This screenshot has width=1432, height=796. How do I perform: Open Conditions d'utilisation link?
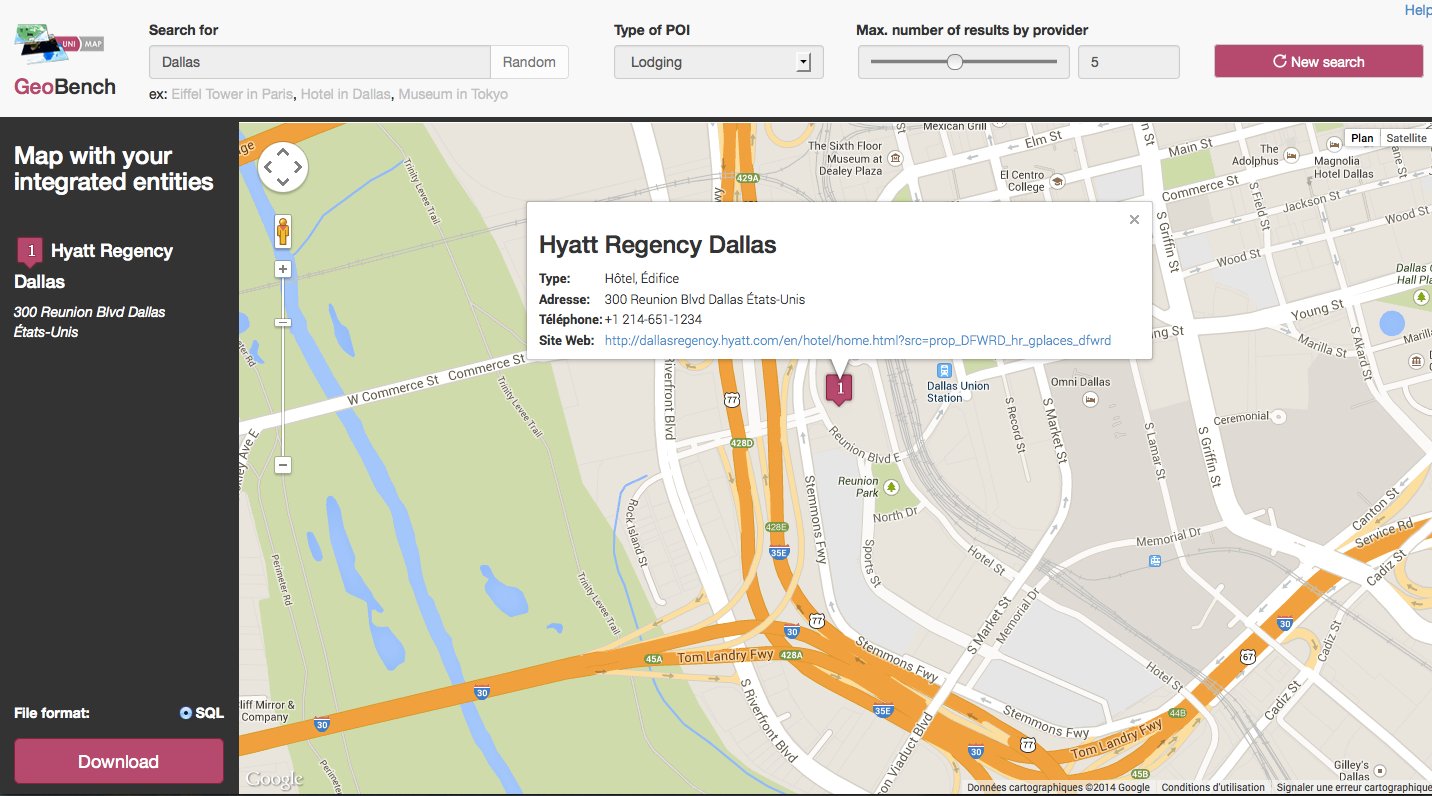tap(1213, 788)
